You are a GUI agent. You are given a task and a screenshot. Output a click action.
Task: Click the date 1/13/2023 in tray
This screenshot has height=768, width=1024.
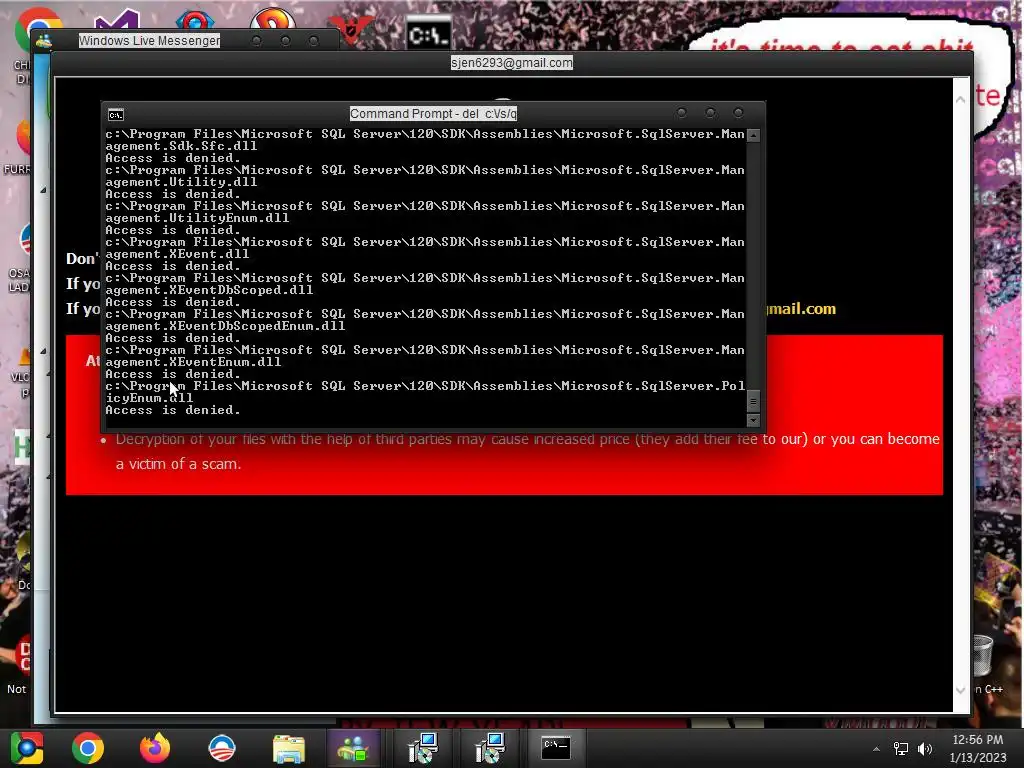[978, 758]
